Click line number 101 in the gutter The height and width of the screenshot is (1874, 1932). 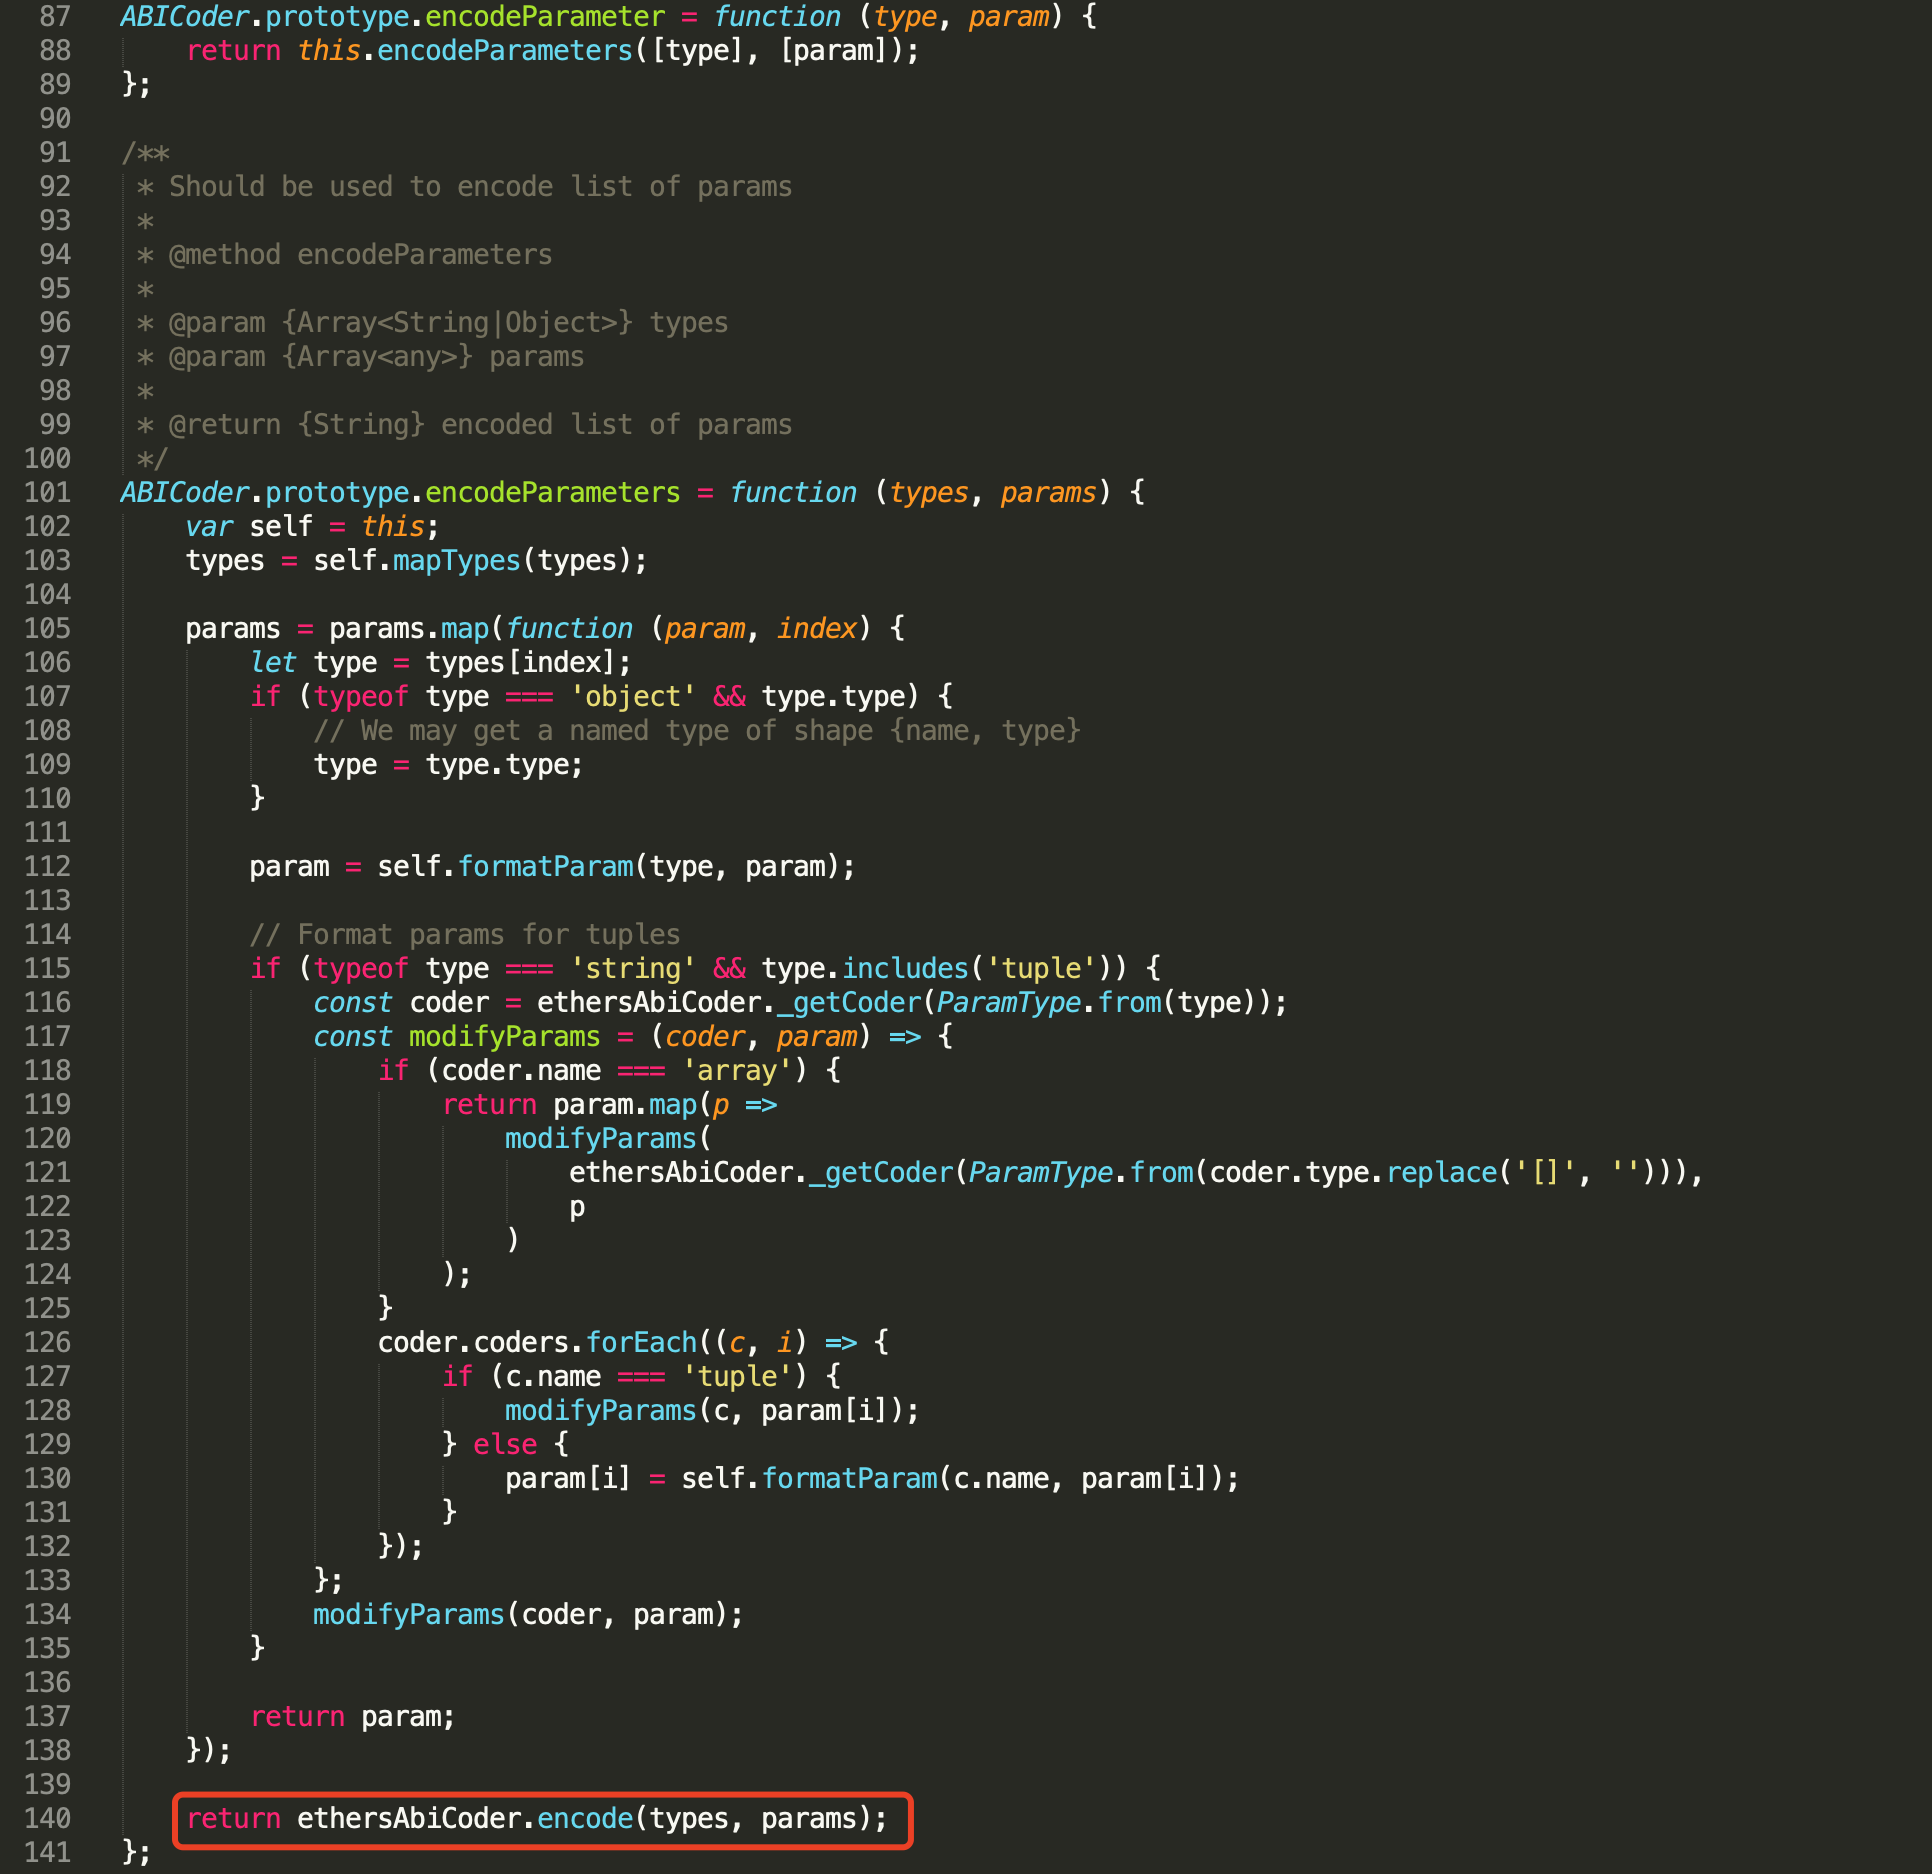point(48,492)
